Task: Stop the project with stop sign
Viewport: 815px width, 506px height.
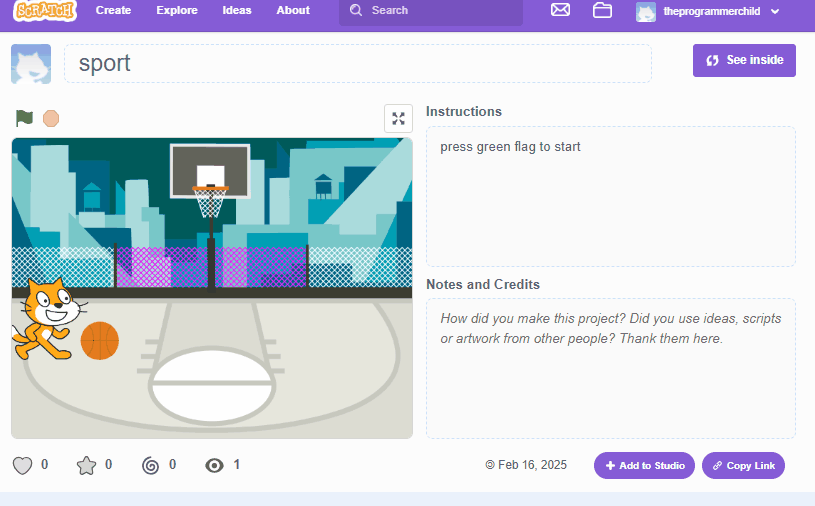Action: tap(51, 118)
